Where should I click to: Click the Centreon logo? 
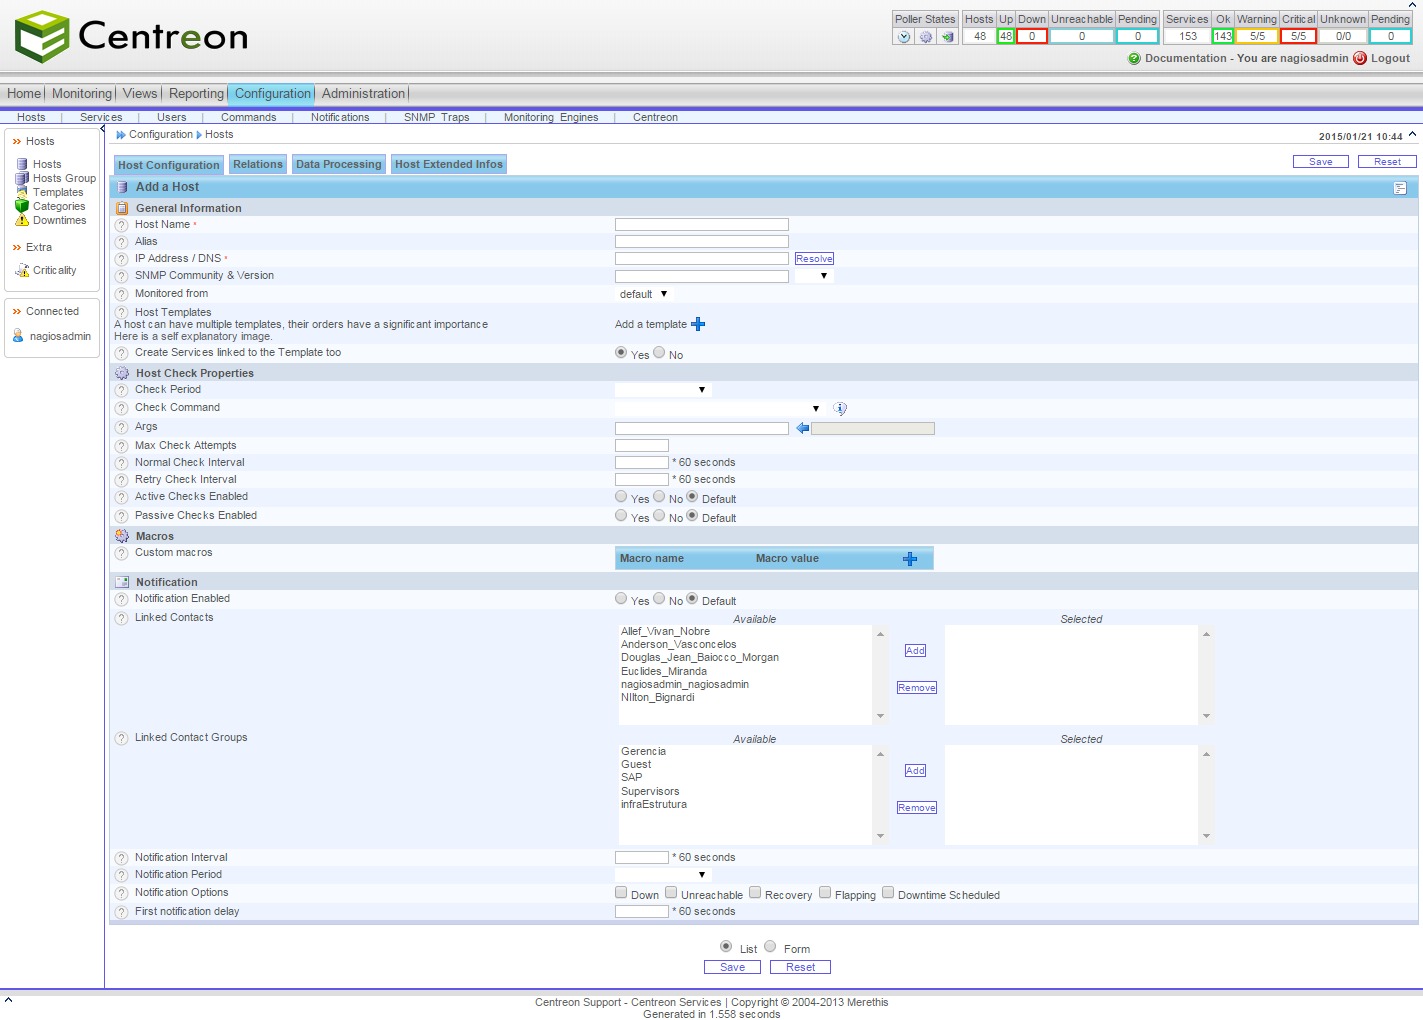[131, 37]
